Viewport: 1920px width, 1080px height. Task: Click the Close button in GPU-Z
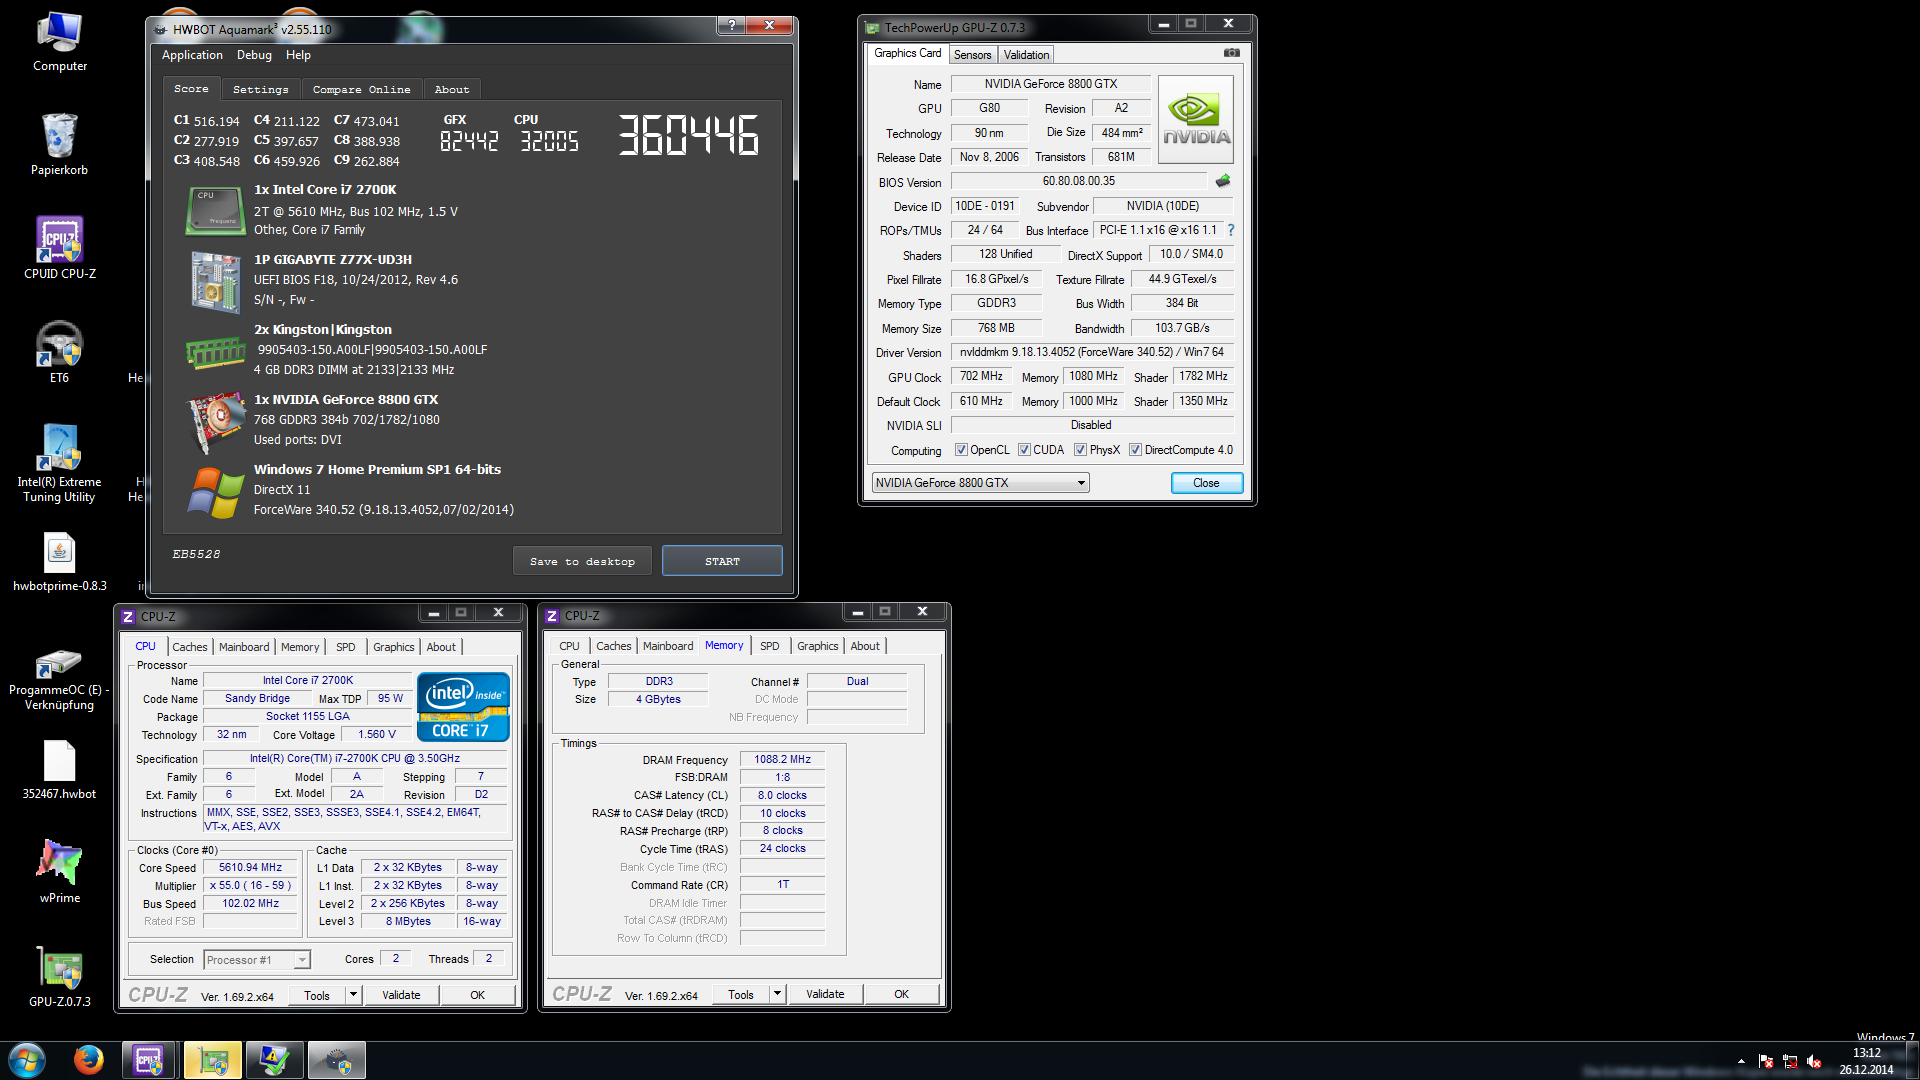[1206, 483]
